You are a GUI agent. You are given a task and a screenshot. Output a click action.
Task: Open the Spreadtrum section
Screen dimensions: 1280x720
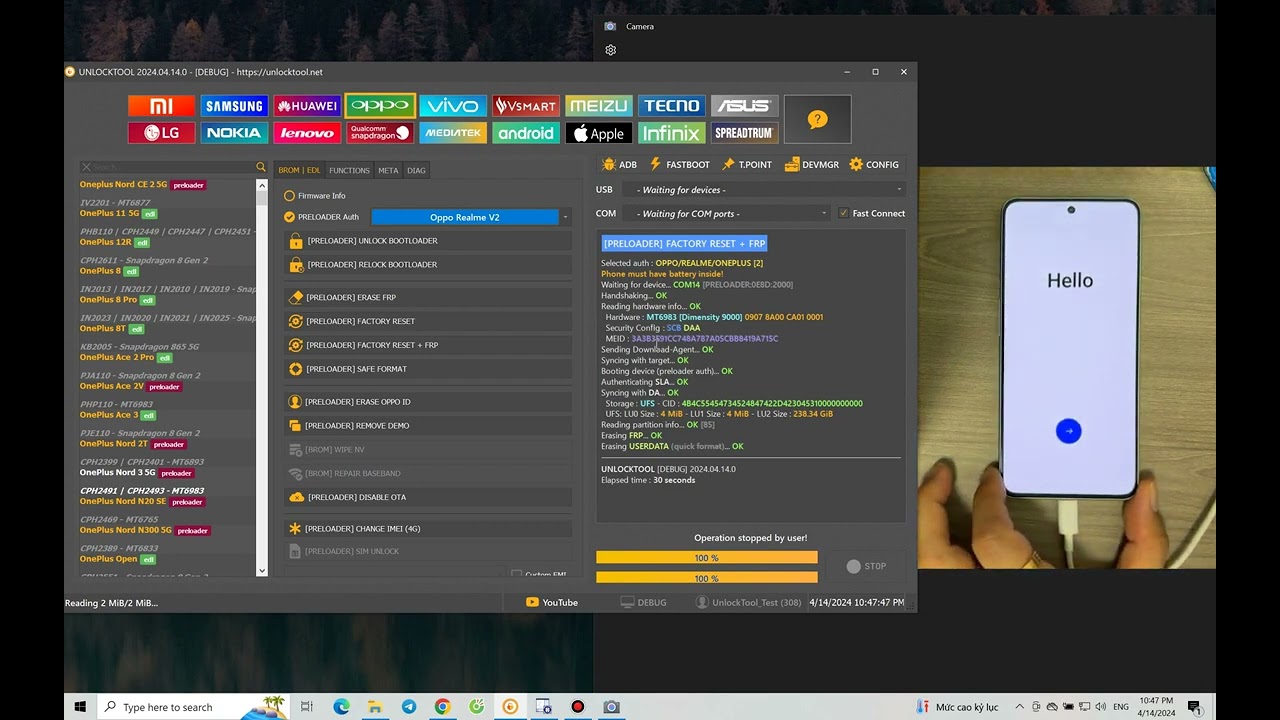click(745, 133)
